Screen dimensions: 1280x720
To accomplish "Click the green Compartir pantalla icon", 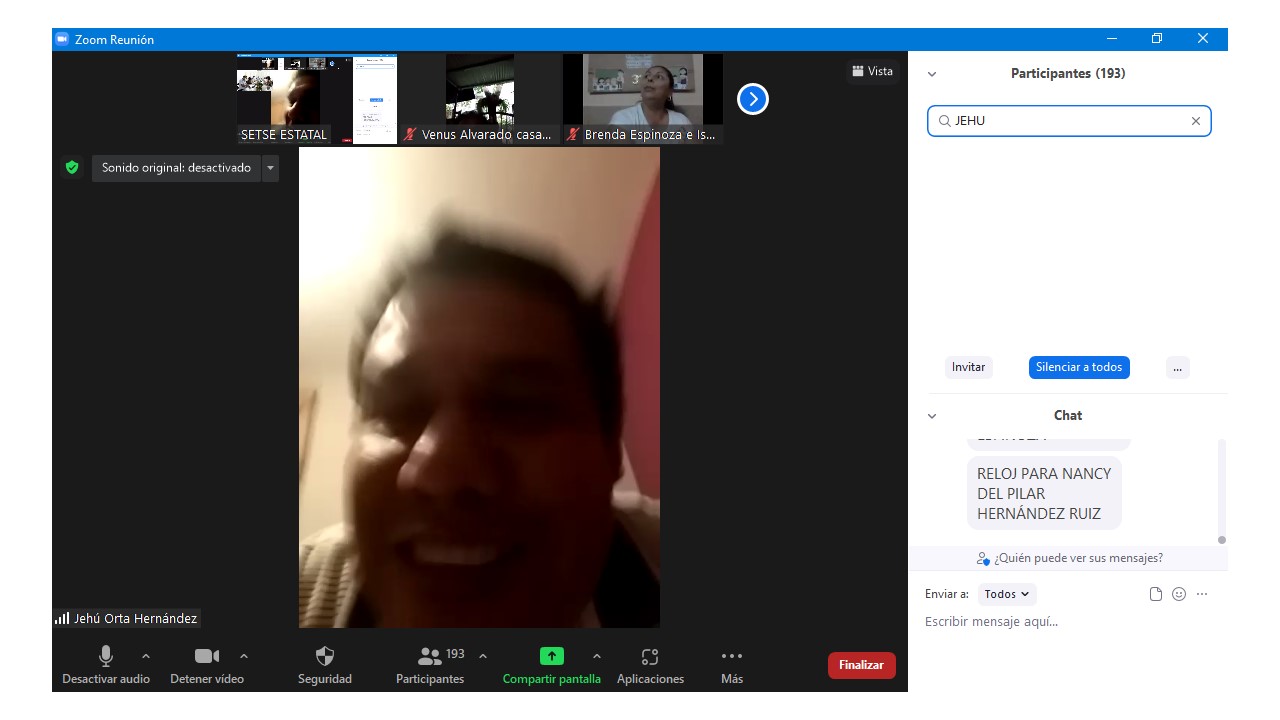I will (552, 656).
